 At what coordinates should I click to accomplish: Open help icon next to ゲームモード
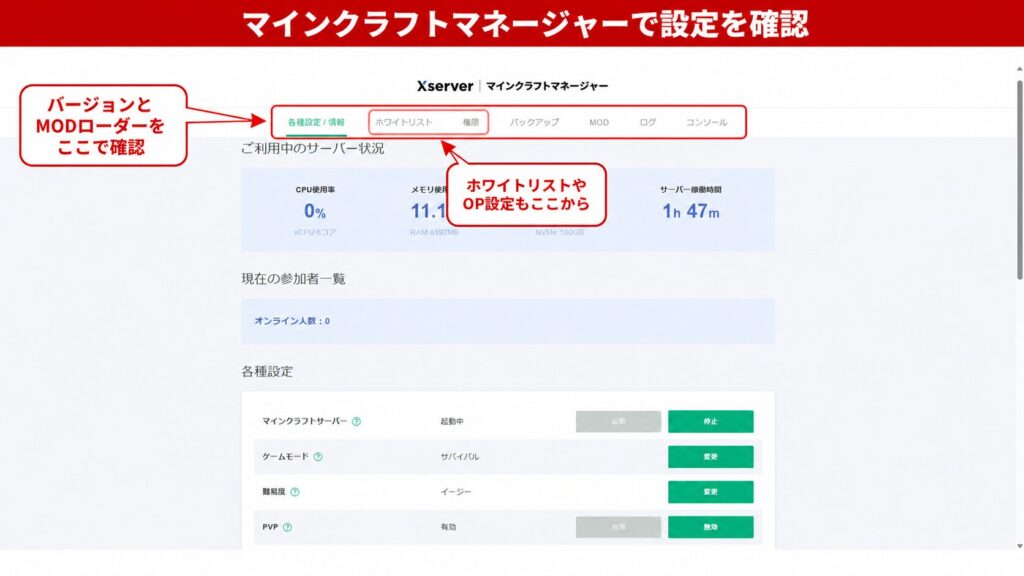(x=318, y=456)
